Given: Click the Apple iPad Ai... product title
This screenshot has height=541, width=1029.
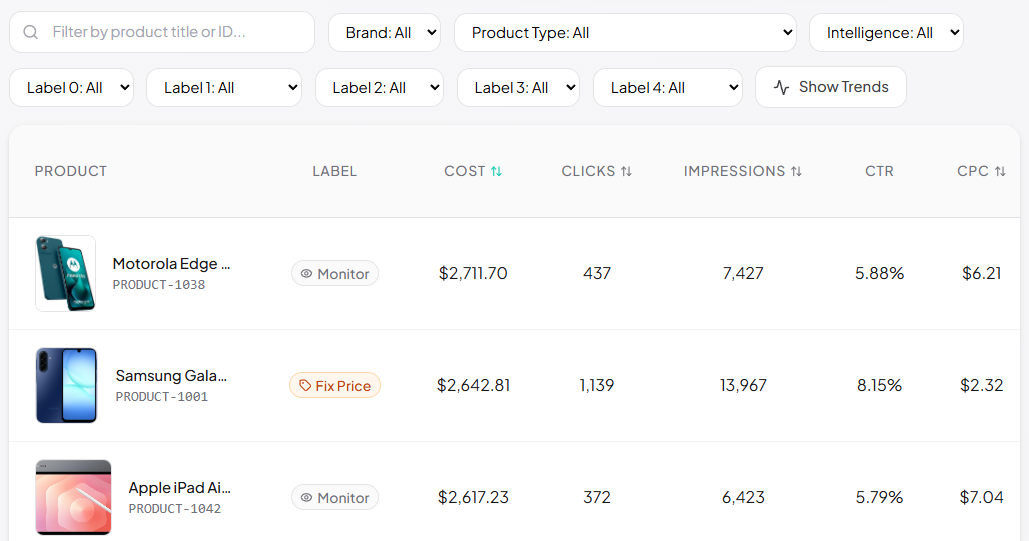Looking at the screenshot, I should point(180,488).
